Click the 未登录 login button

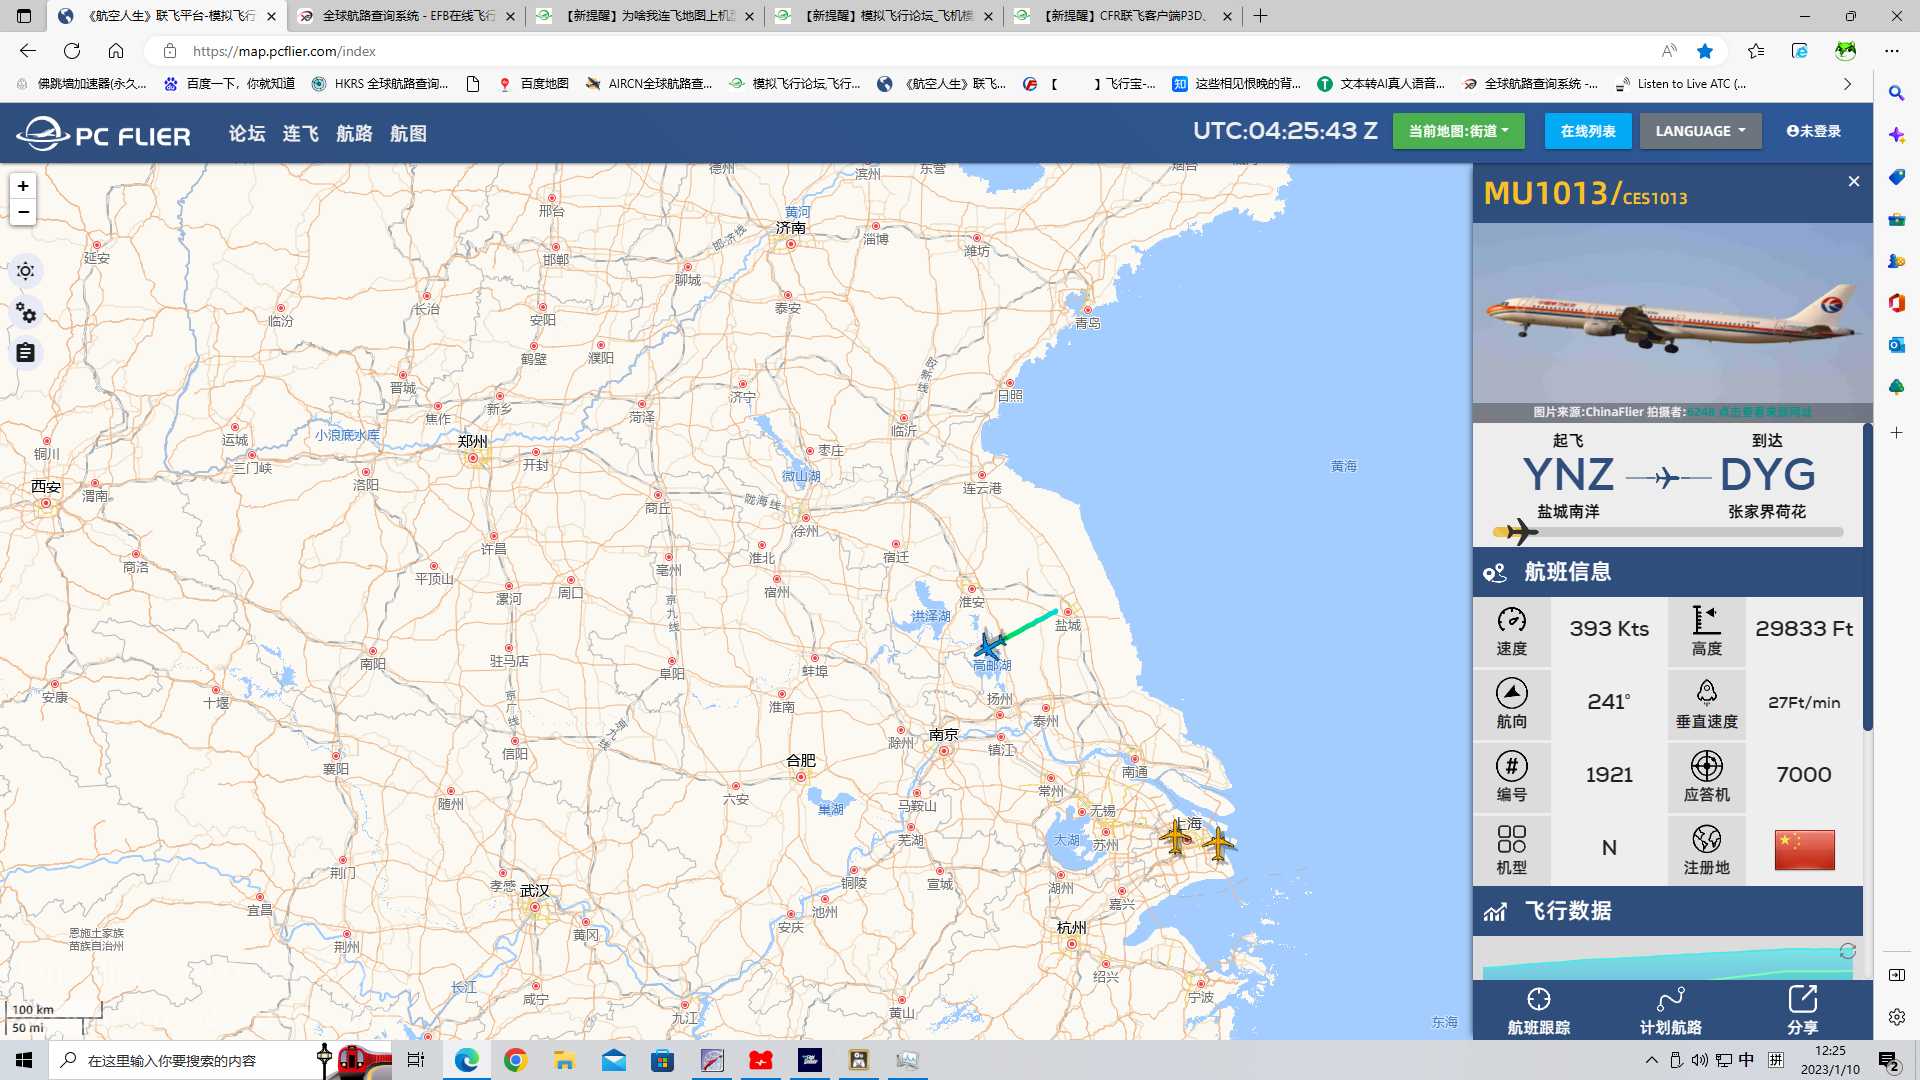click(x=1813, y=131)
